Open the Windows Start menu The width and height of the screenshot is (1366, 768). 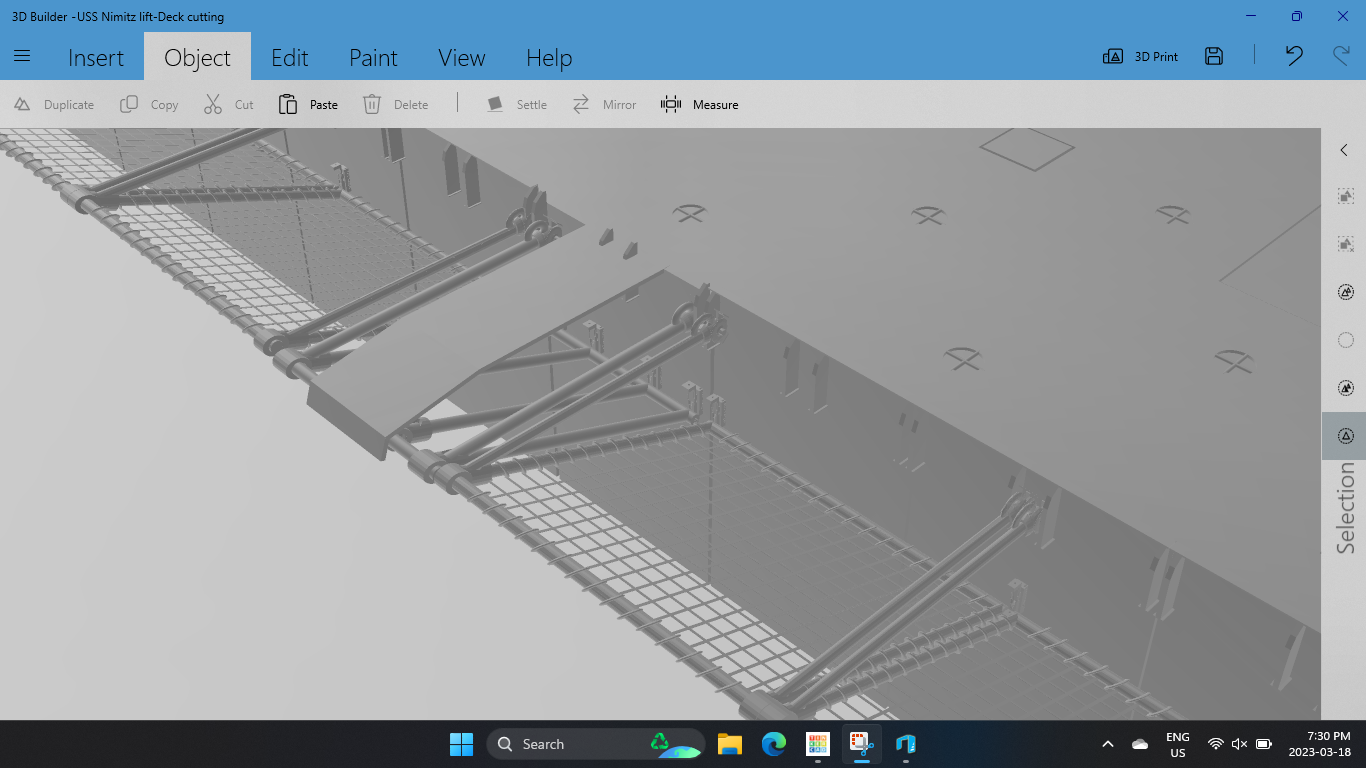(x=461, y=744)
